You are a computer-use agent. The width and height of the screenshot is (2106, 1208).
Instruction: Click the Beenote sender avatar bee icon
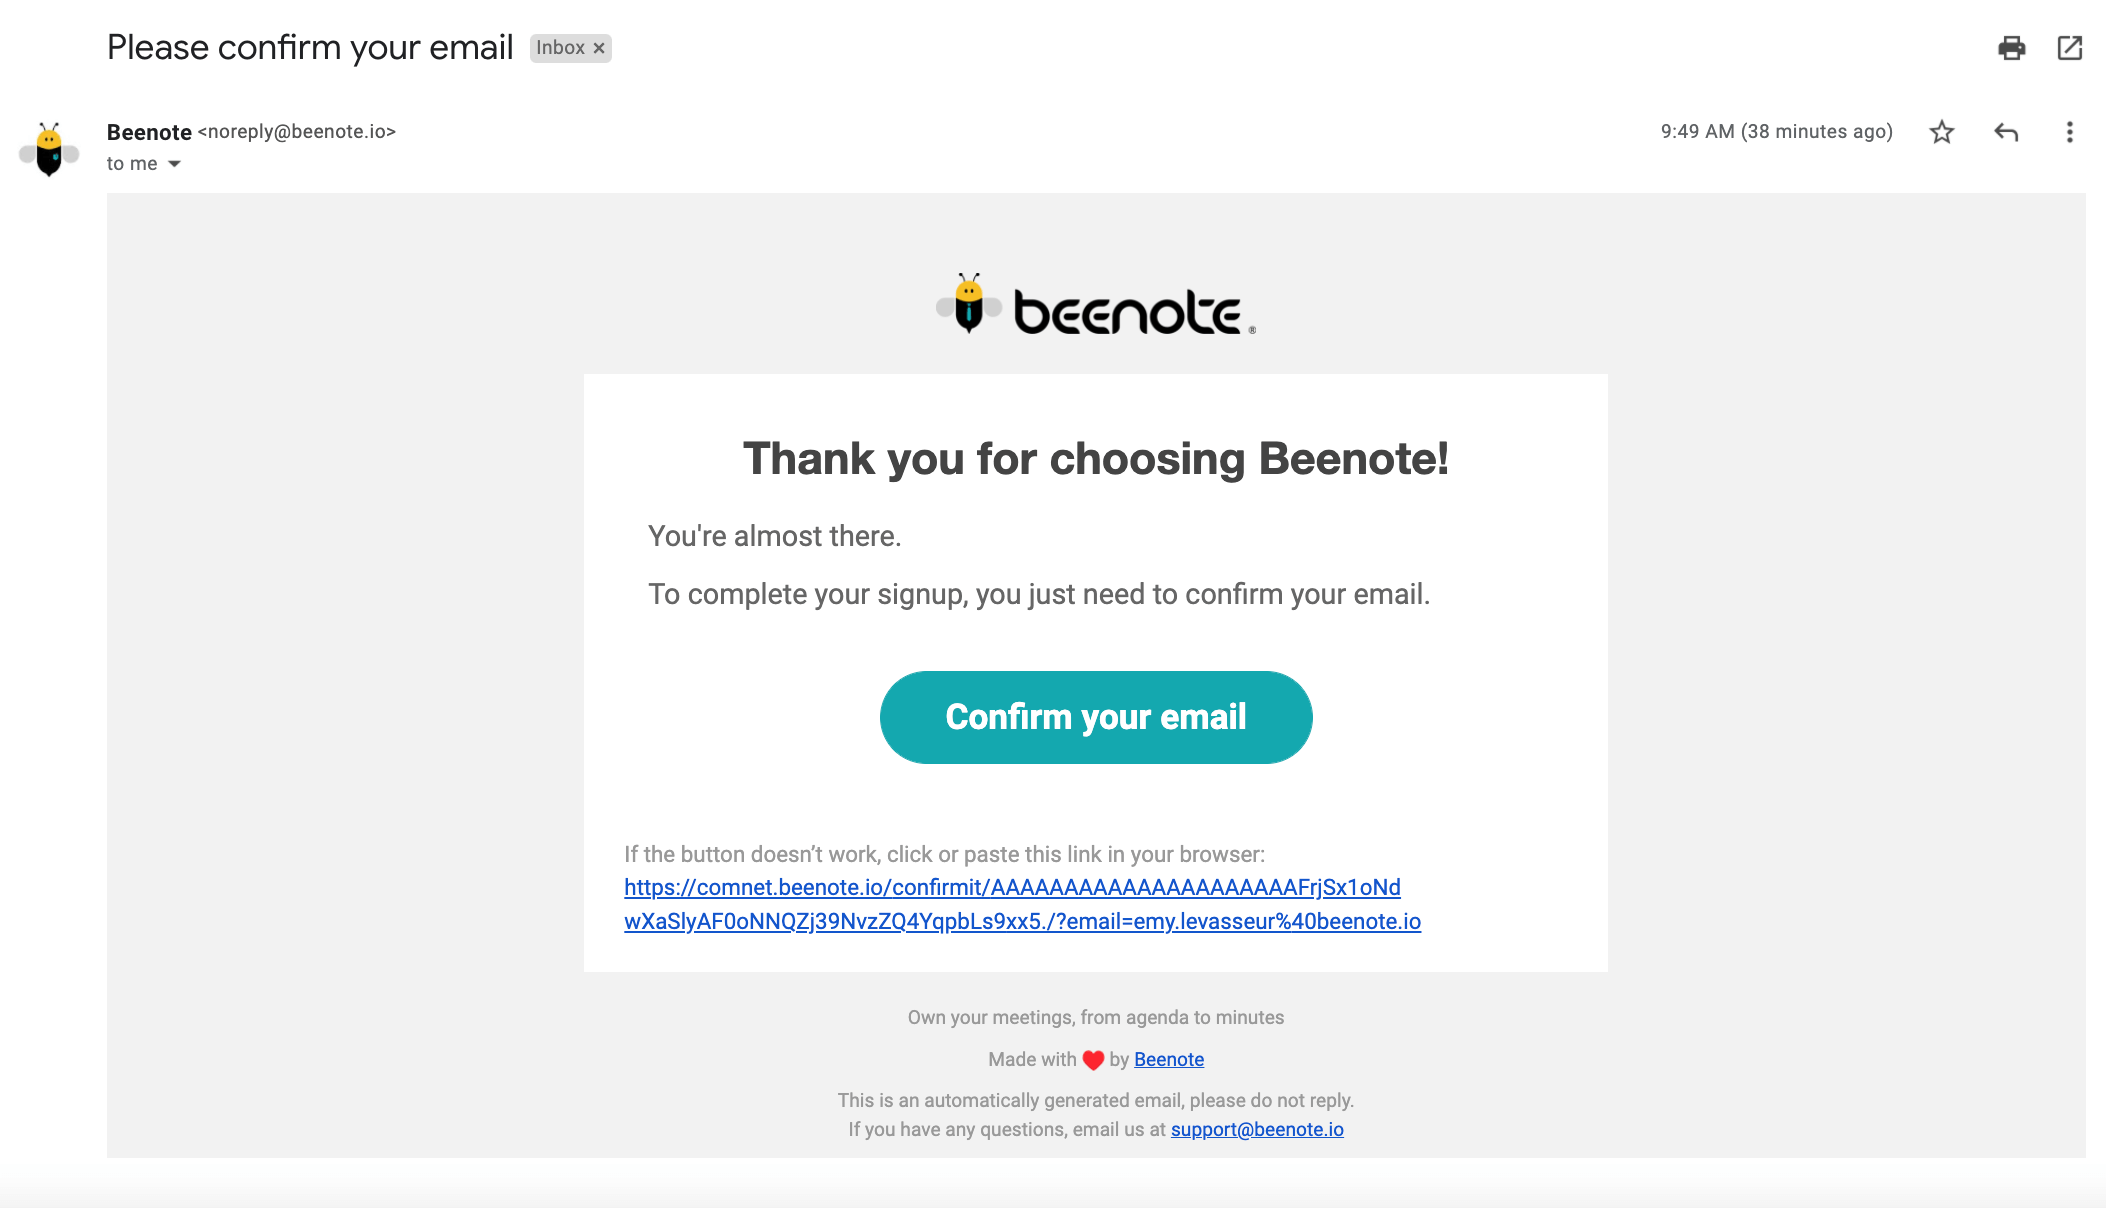[x=49, y=149]
